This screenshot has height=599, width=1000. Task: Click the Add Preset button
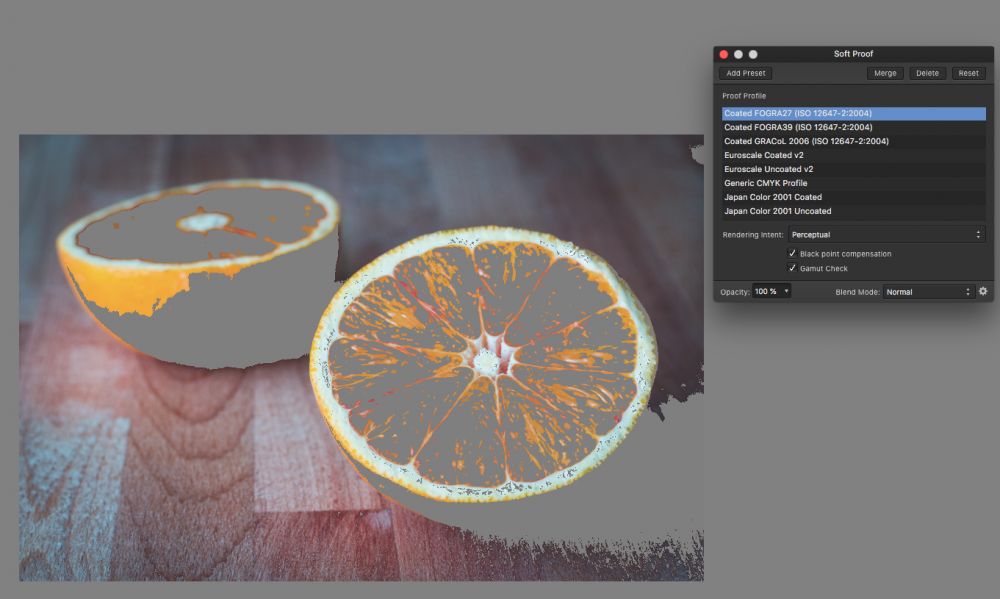click(x=746, y=73)
